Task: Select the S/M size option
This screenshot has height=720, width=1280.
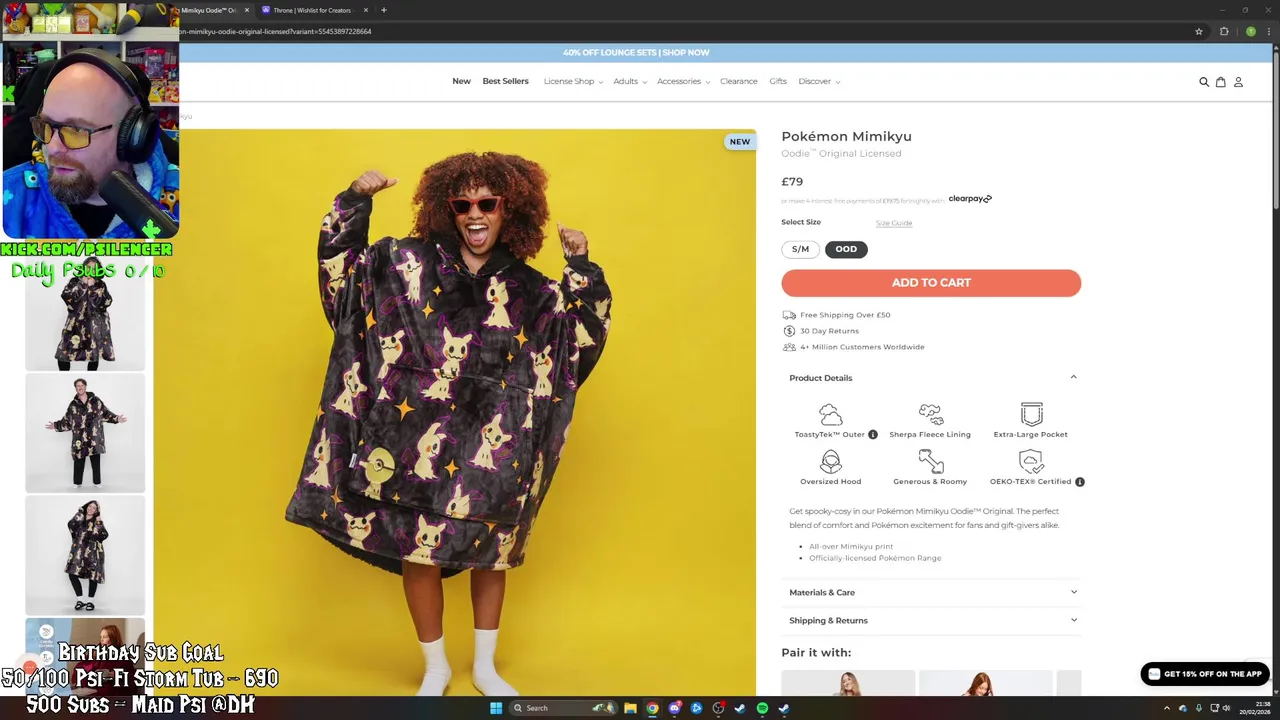Action: (800, 249)
